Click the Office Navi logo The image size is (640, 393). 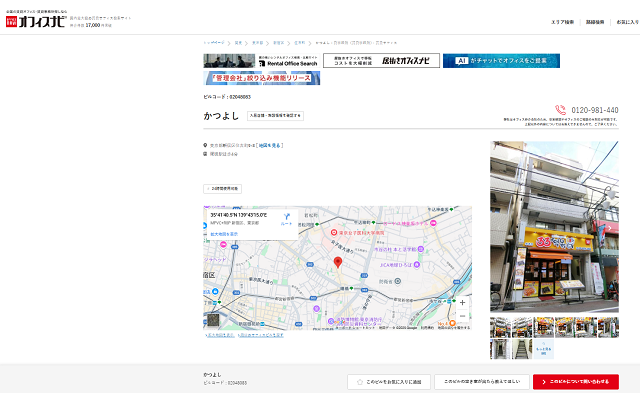tap(36, 21)
